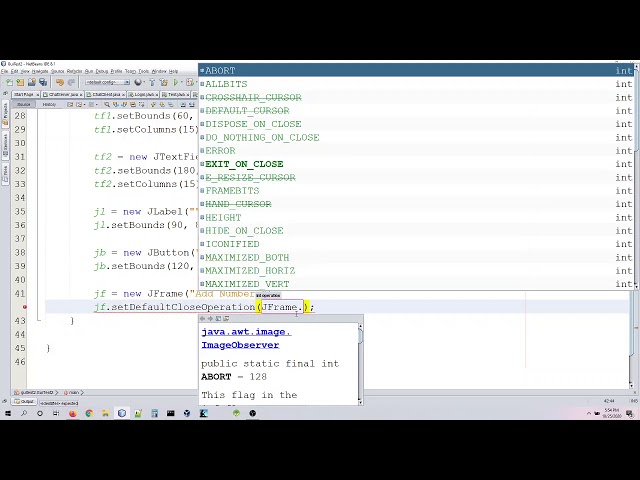Open Firefox from the taskbar
The image size is (640, 480).
[73, 413]
